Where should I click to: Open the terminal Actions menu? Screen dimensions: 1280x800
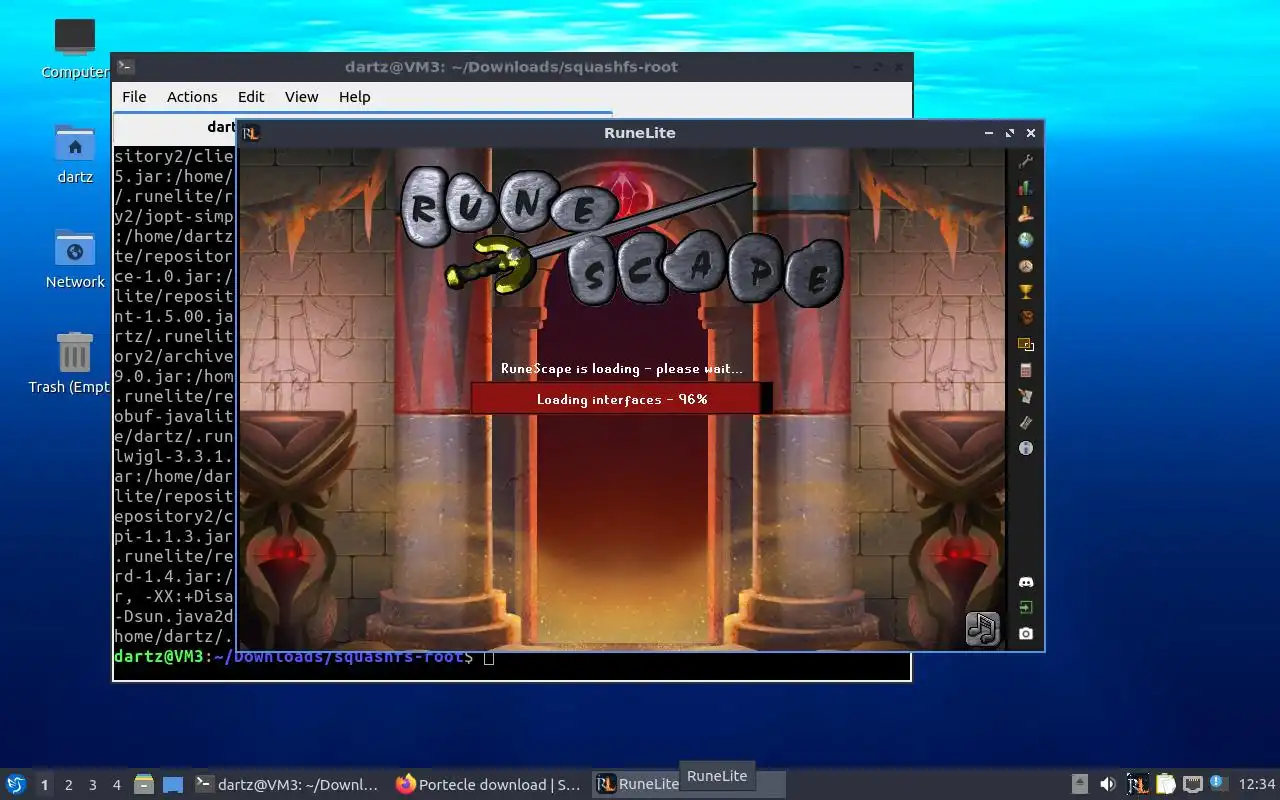192,97
